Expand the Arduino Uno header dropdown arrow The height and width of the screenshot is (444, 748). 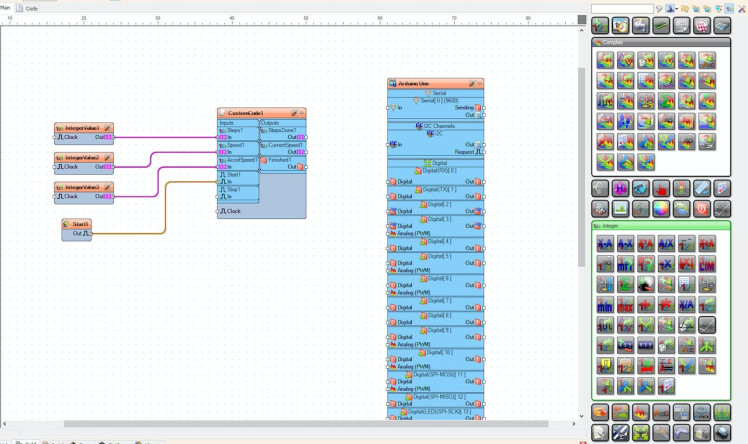click(x=480, y=84)
